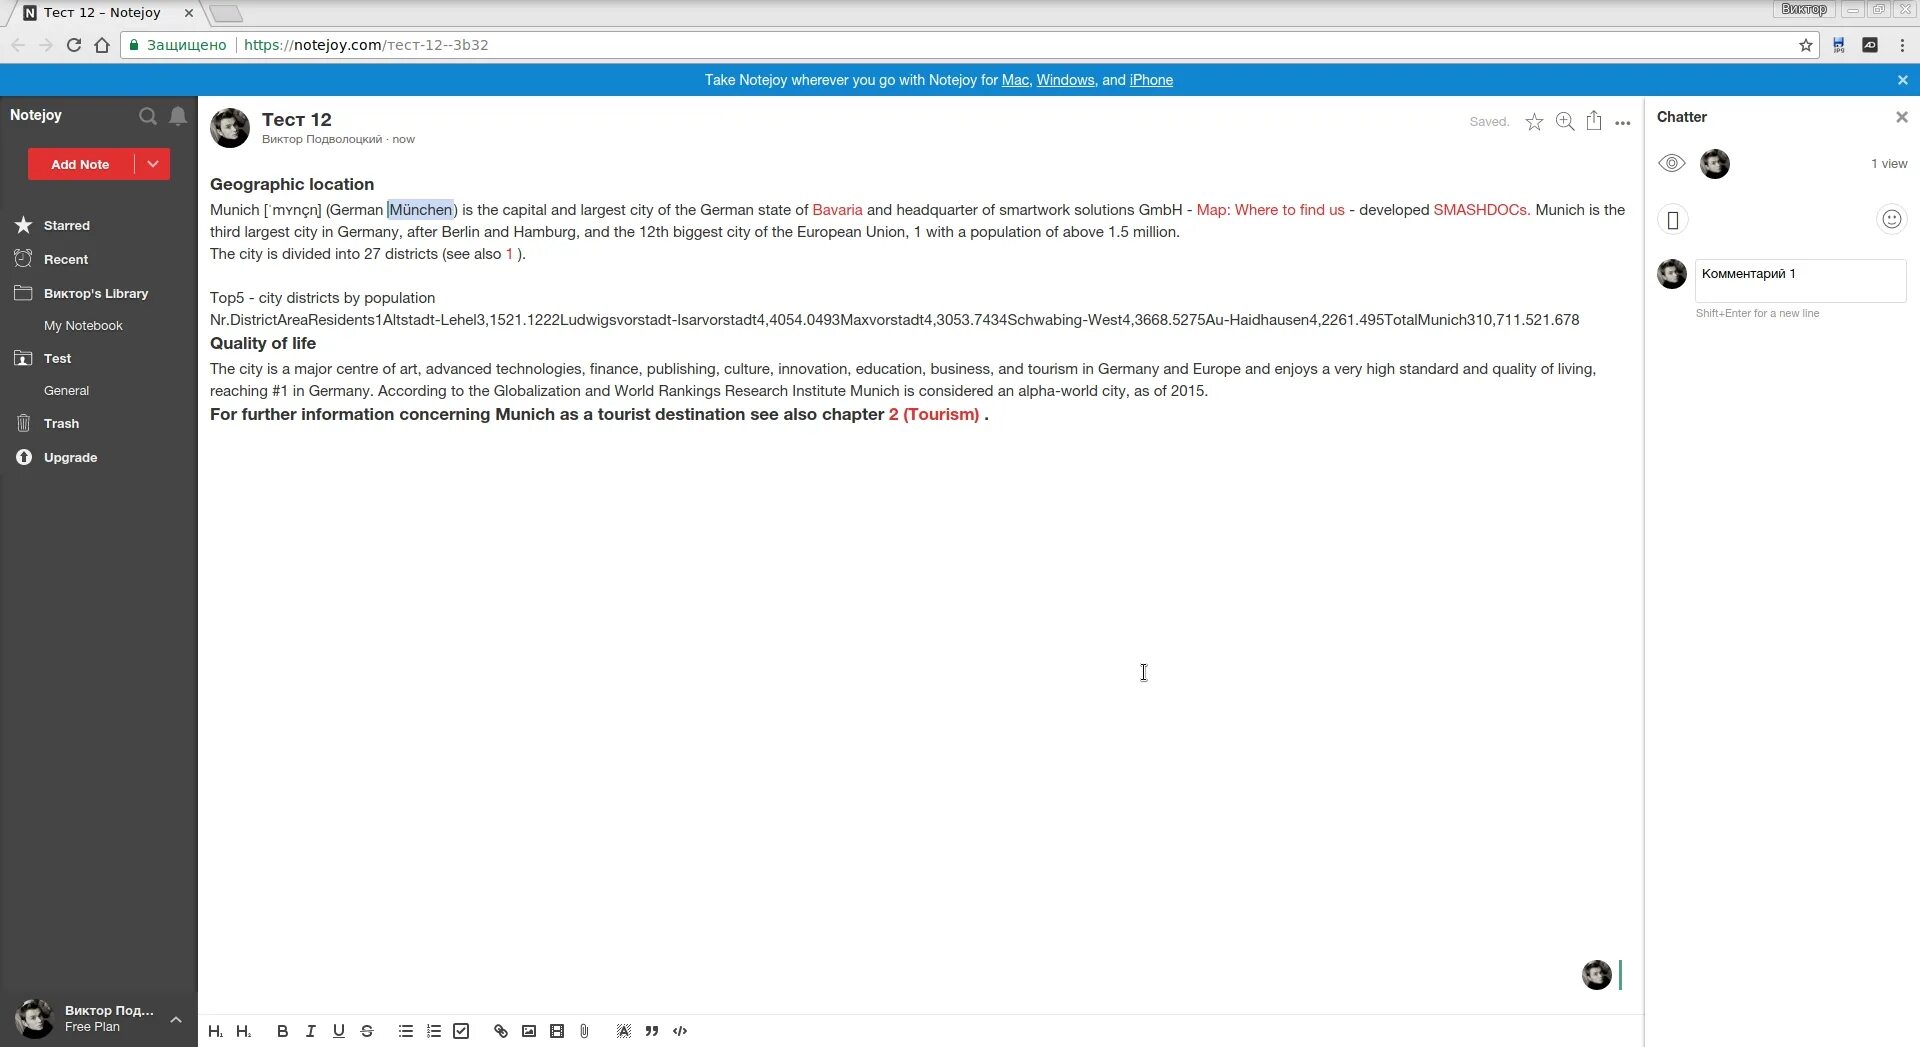Click the Notejoy logo text in sidebar
The width and height of the screenshot is (1920, 1047).
36,115
